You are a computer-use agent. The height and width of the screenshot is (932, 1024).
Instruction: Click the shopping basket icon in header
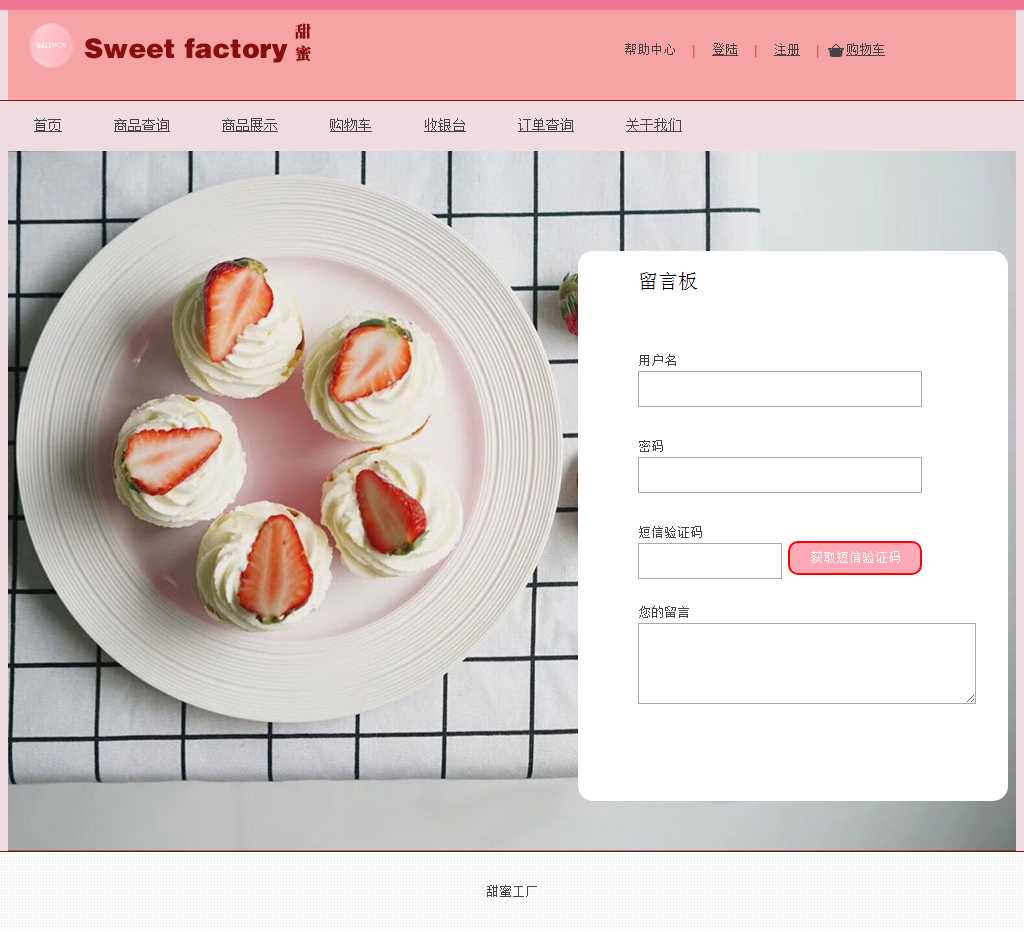[835, 50]
